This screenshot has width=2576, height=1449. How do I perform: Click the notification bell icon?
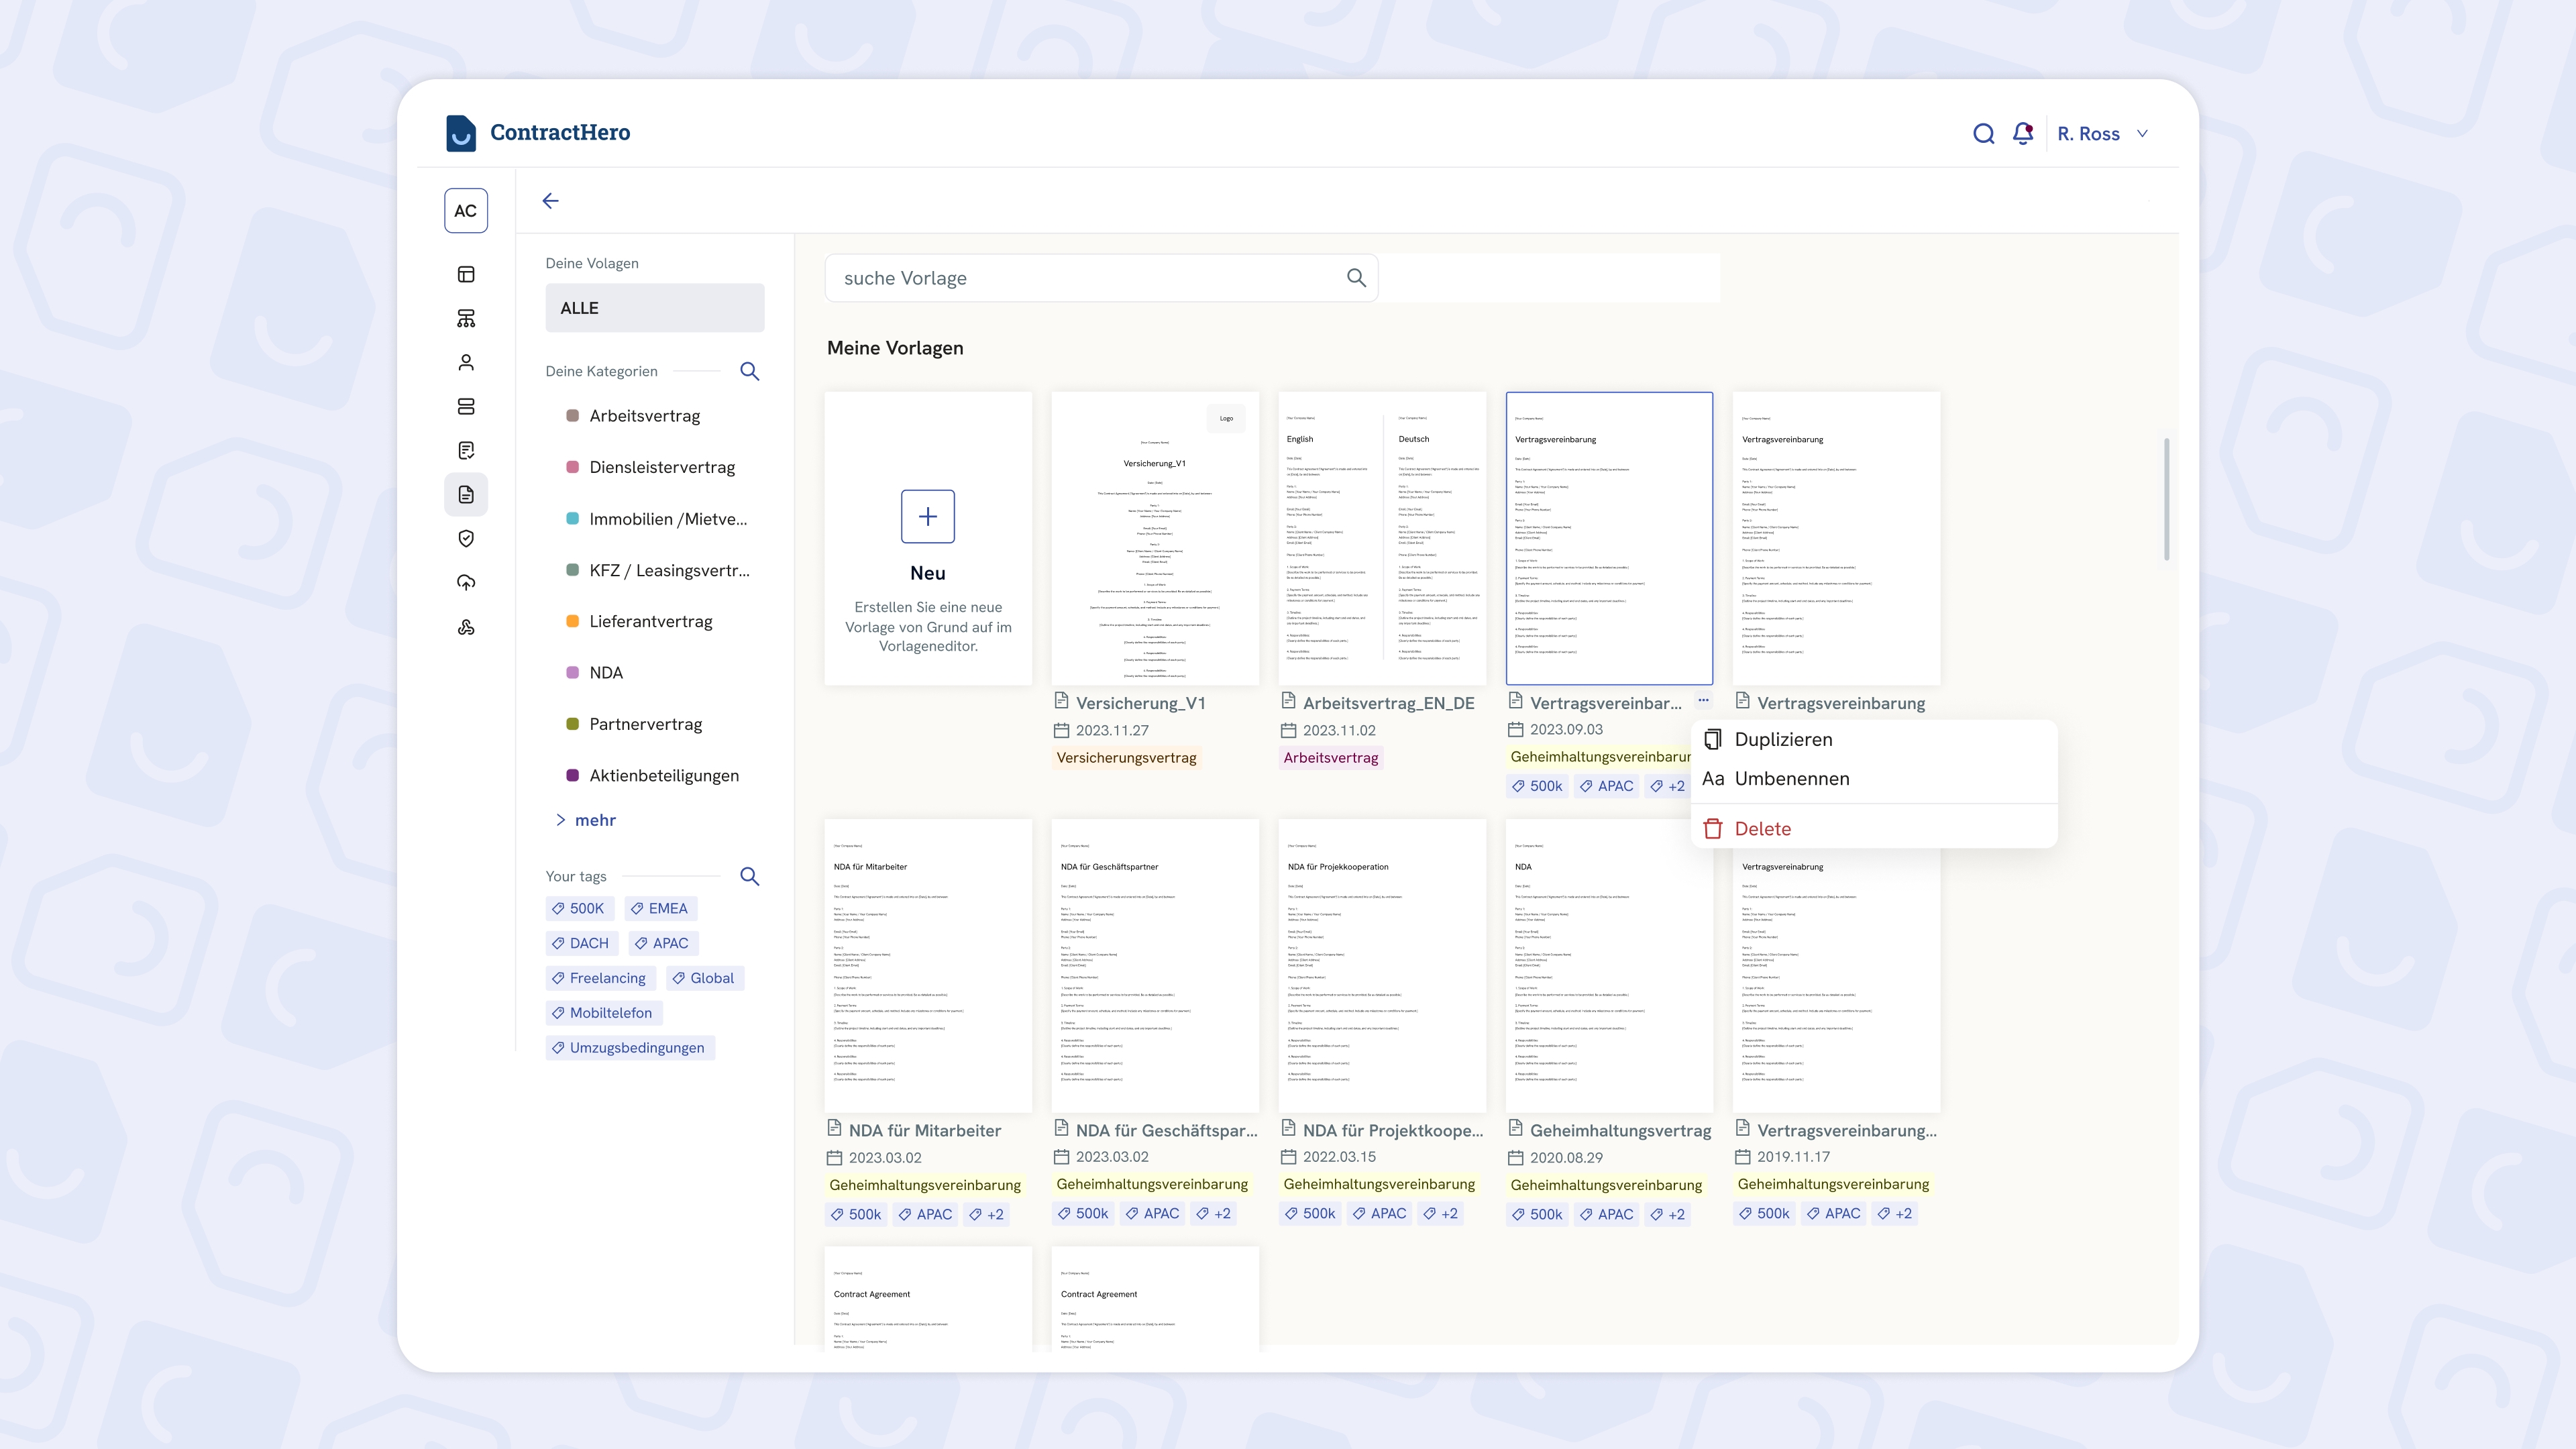(2022, 133)
